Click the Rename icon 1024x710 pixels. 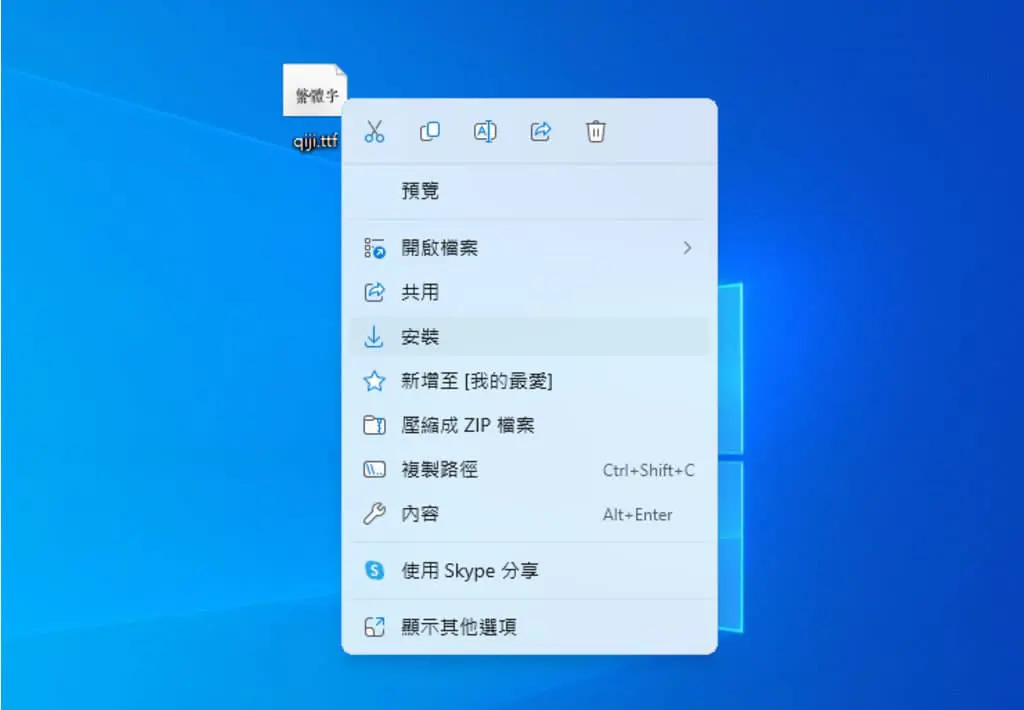click(x=485, y=131)
